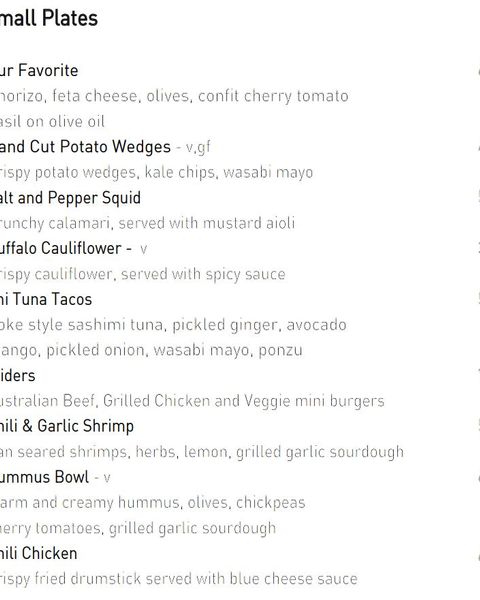The width and height of the screenshot is (480, 600).
Task: Click the Small Plates heading
Action: pos(49,18)
